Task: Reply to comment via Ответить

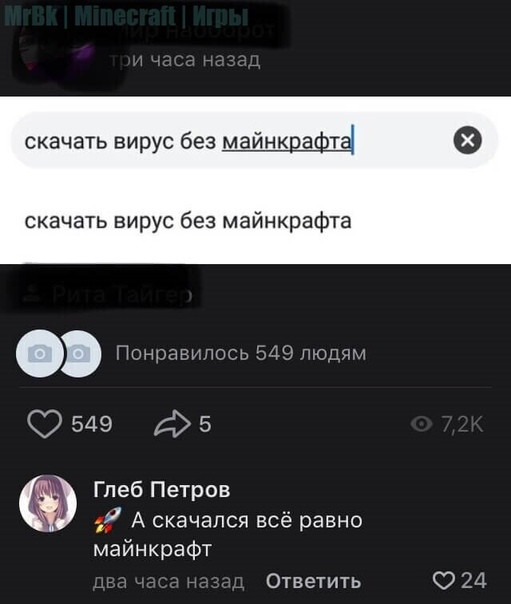Action: pos(313,581)
